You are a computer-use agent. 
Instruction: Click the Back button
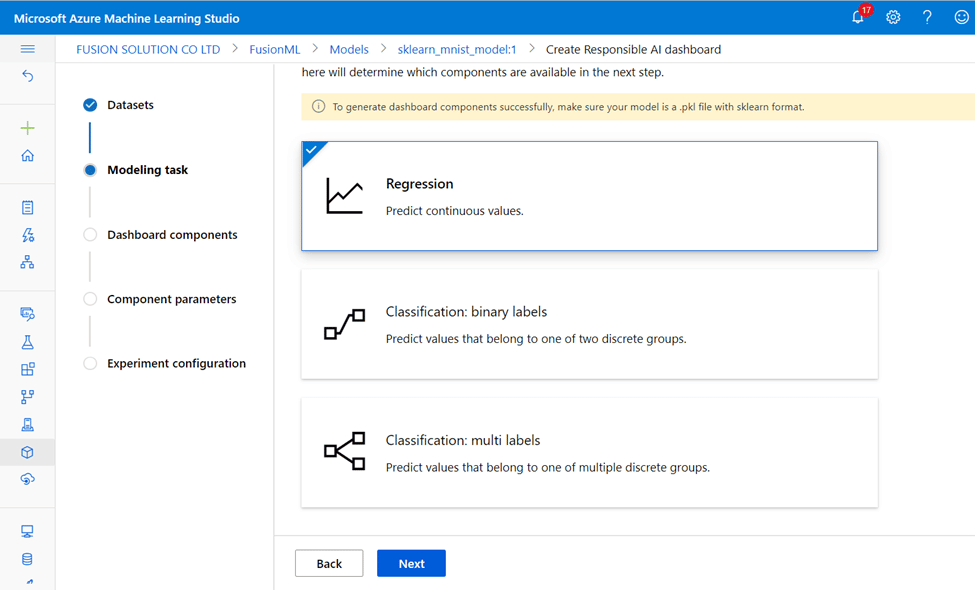[329, 563]
